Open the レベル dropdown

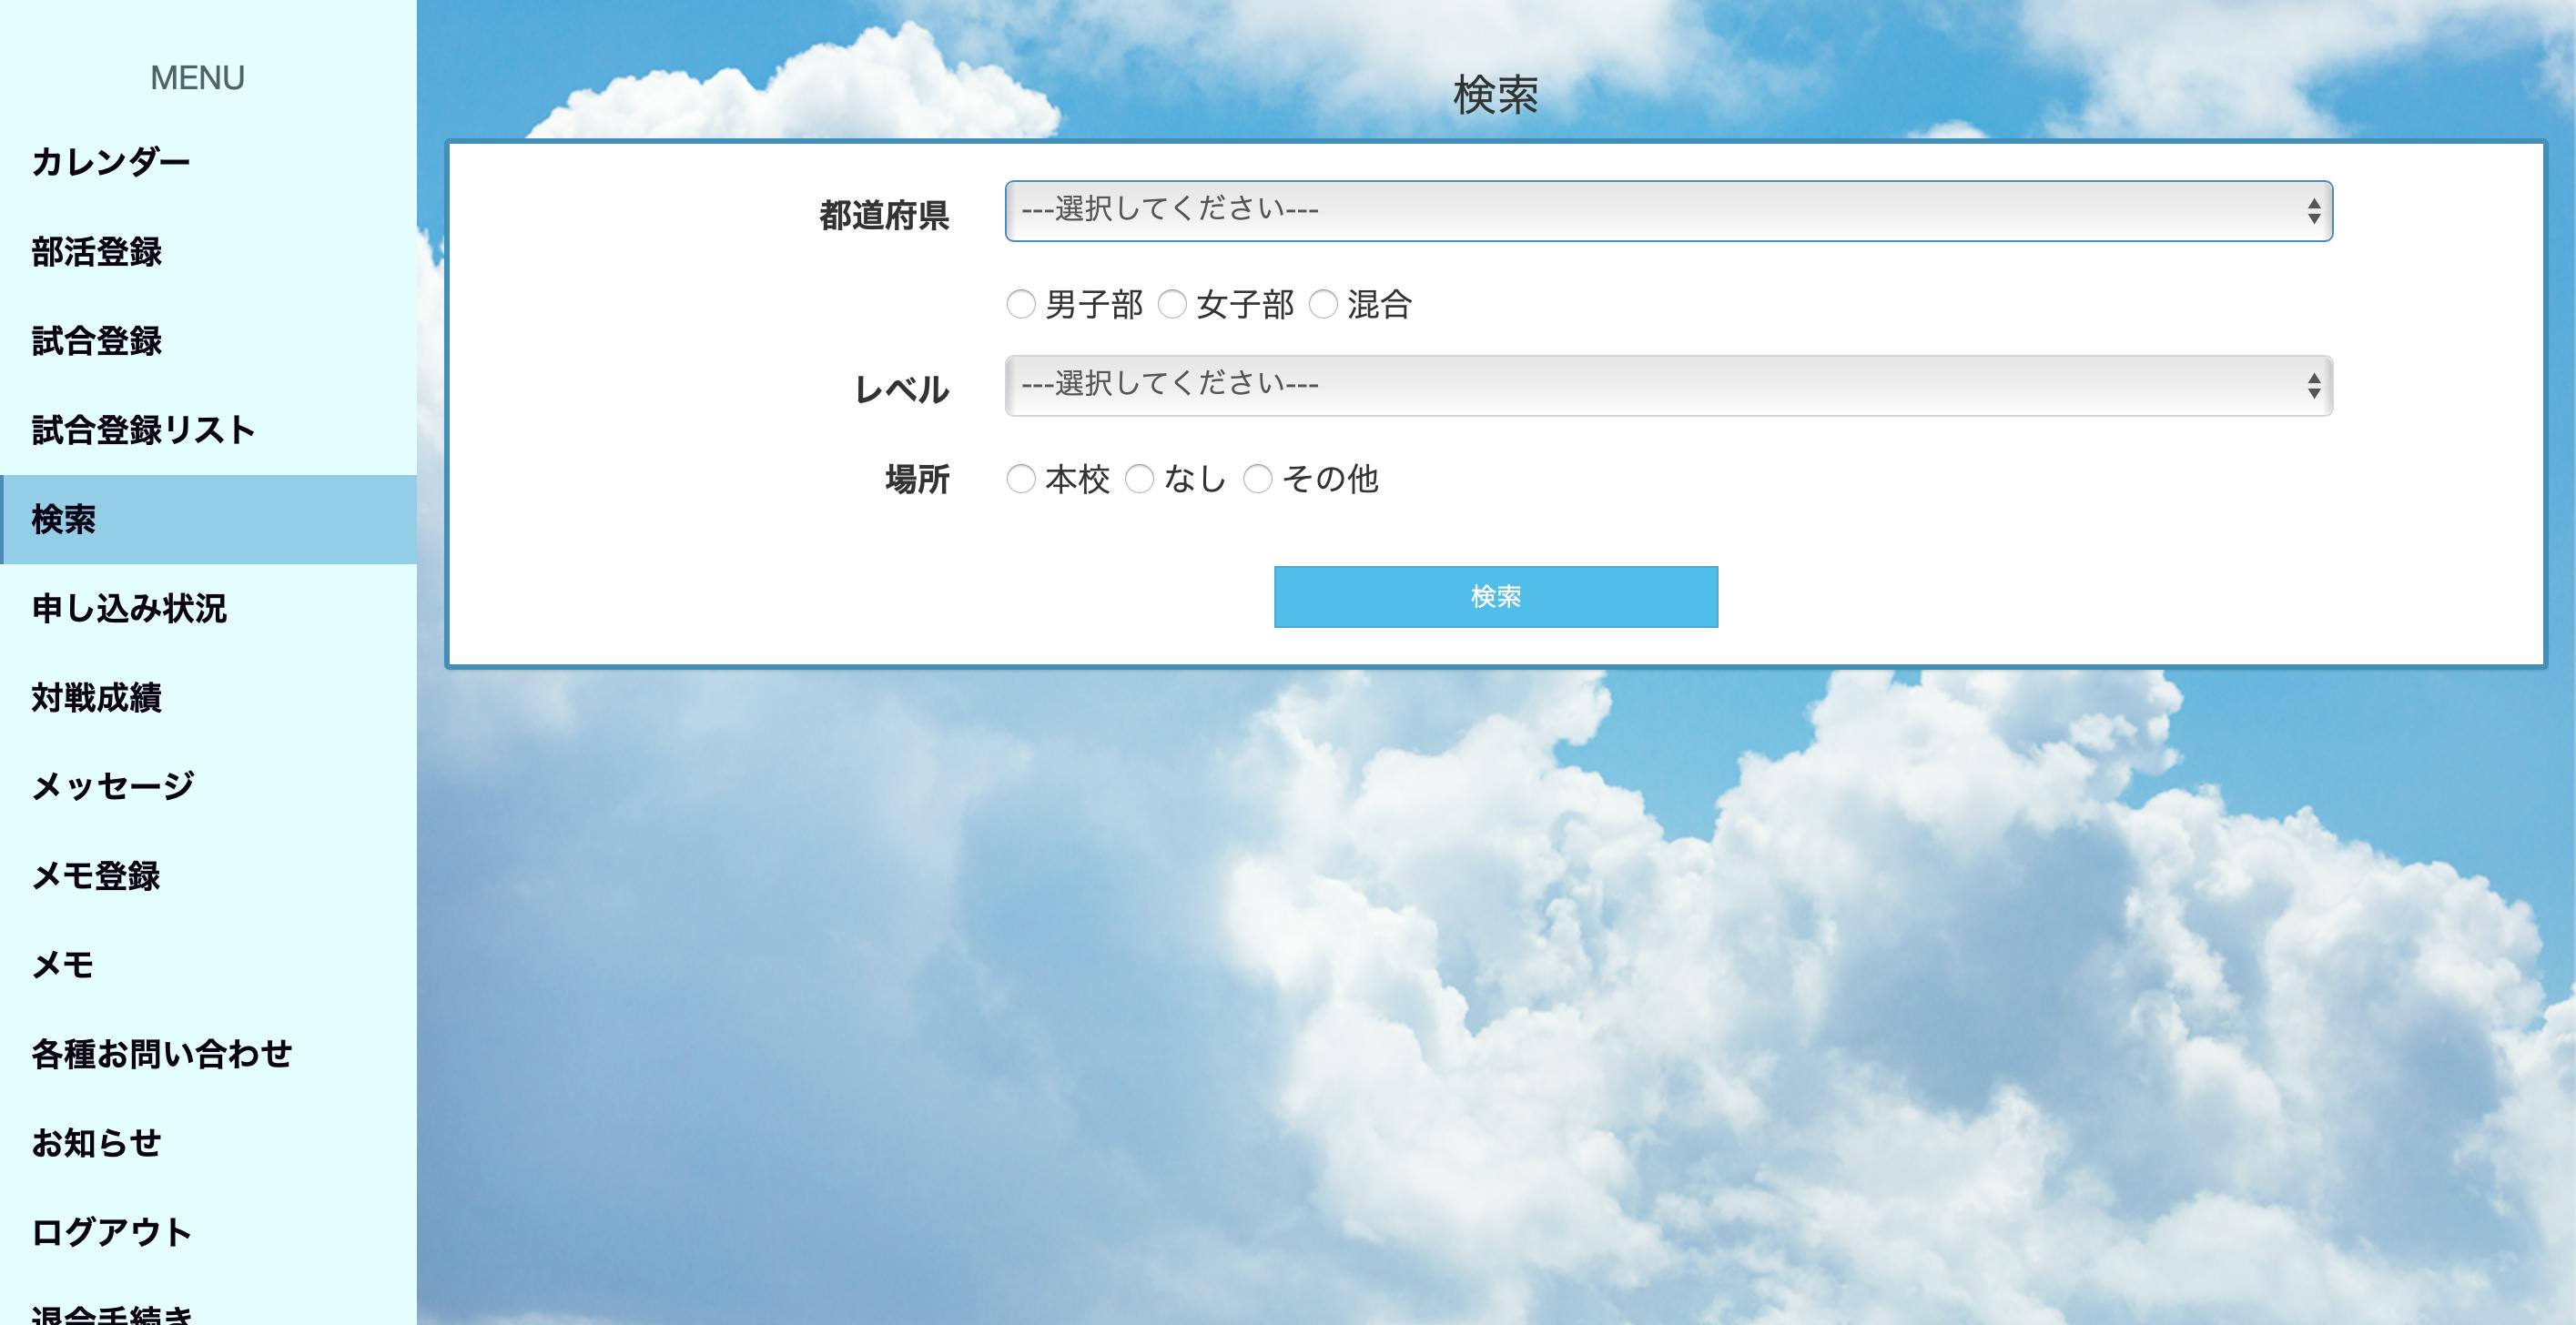tap(1668, 386)
